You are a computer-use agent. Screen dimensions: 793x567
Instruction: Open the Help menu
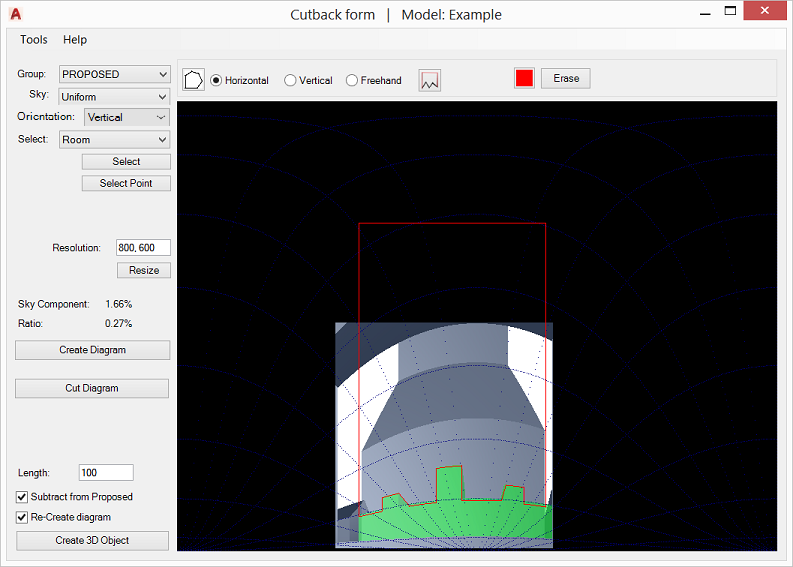[x=75, y=40]
